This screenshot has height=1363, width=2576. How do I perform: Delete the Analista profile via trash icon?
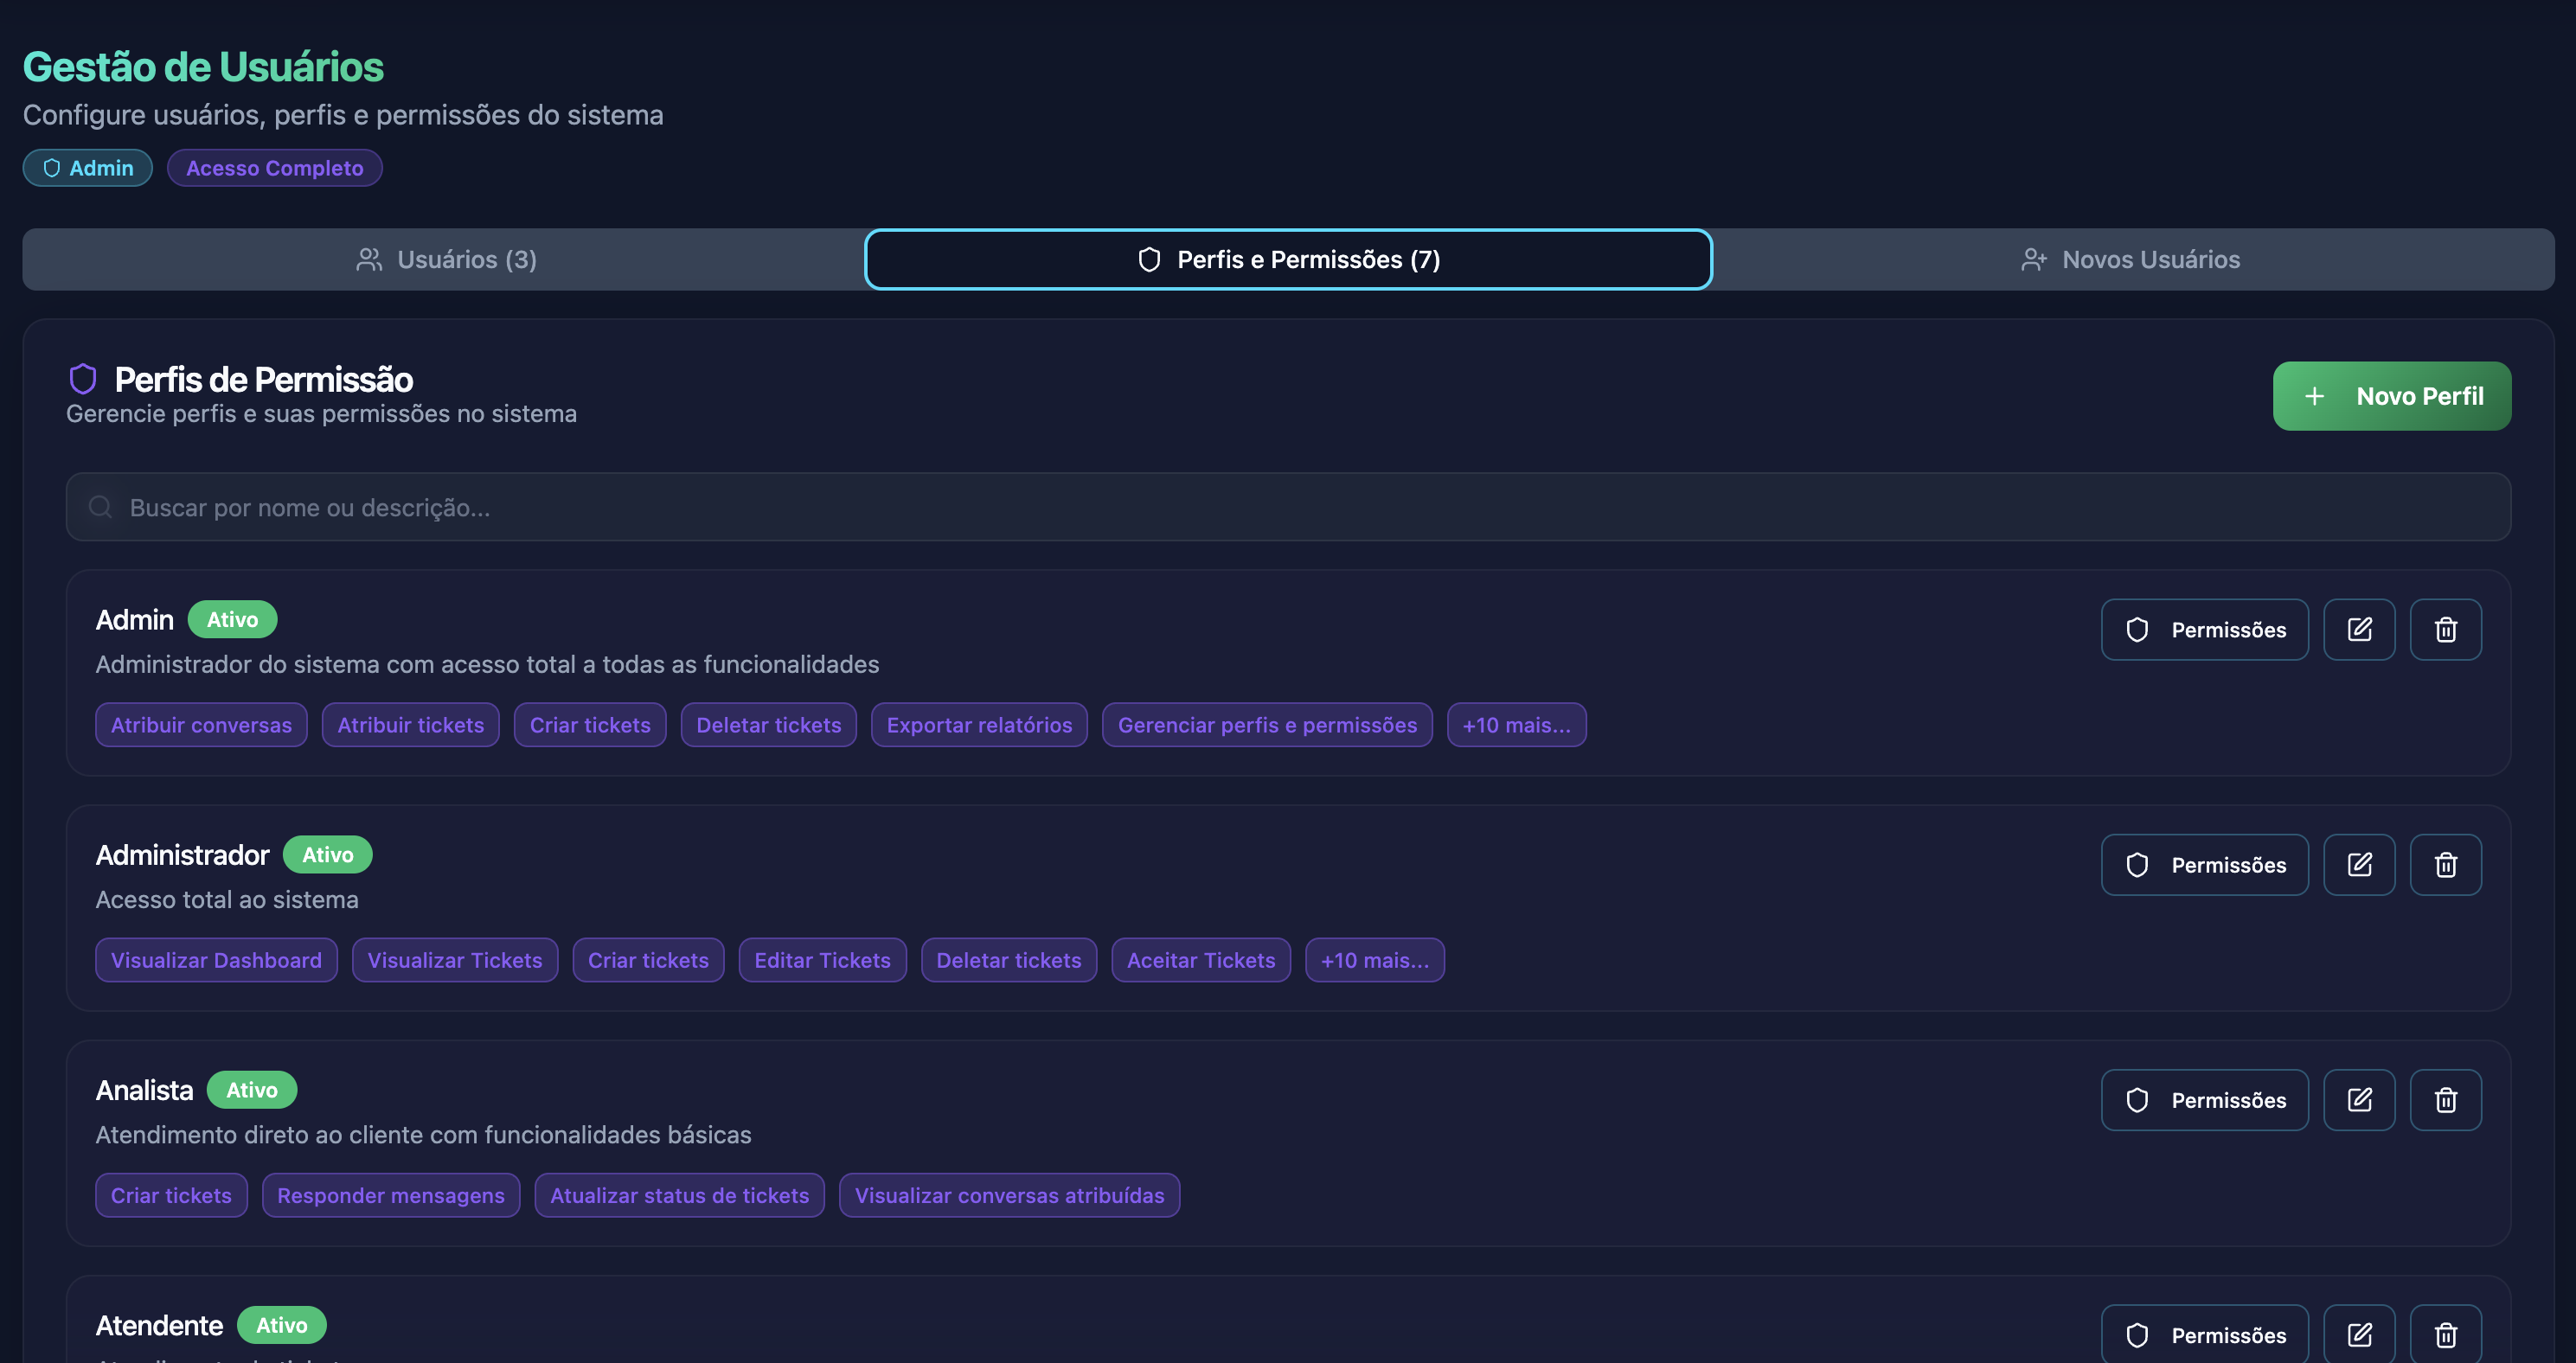click(x=2445, y=1099)
